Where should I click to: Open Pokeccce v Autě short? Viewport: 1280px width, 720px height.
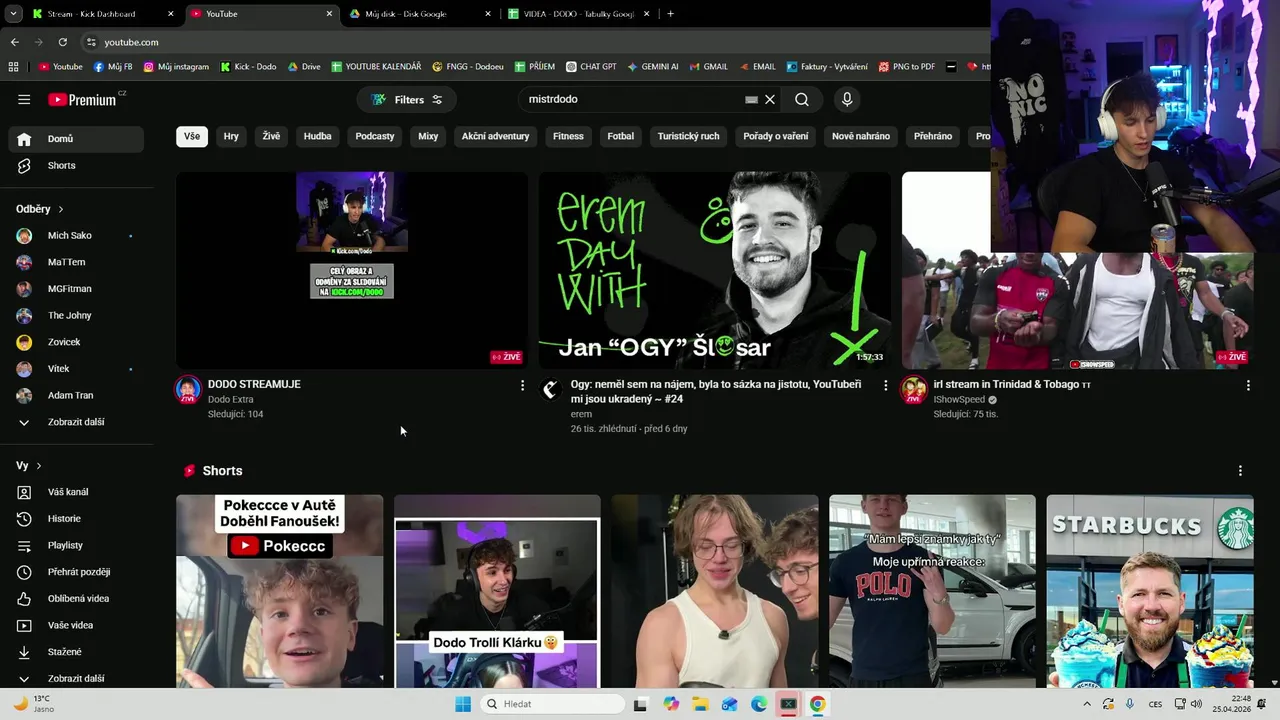coord(280,591)
